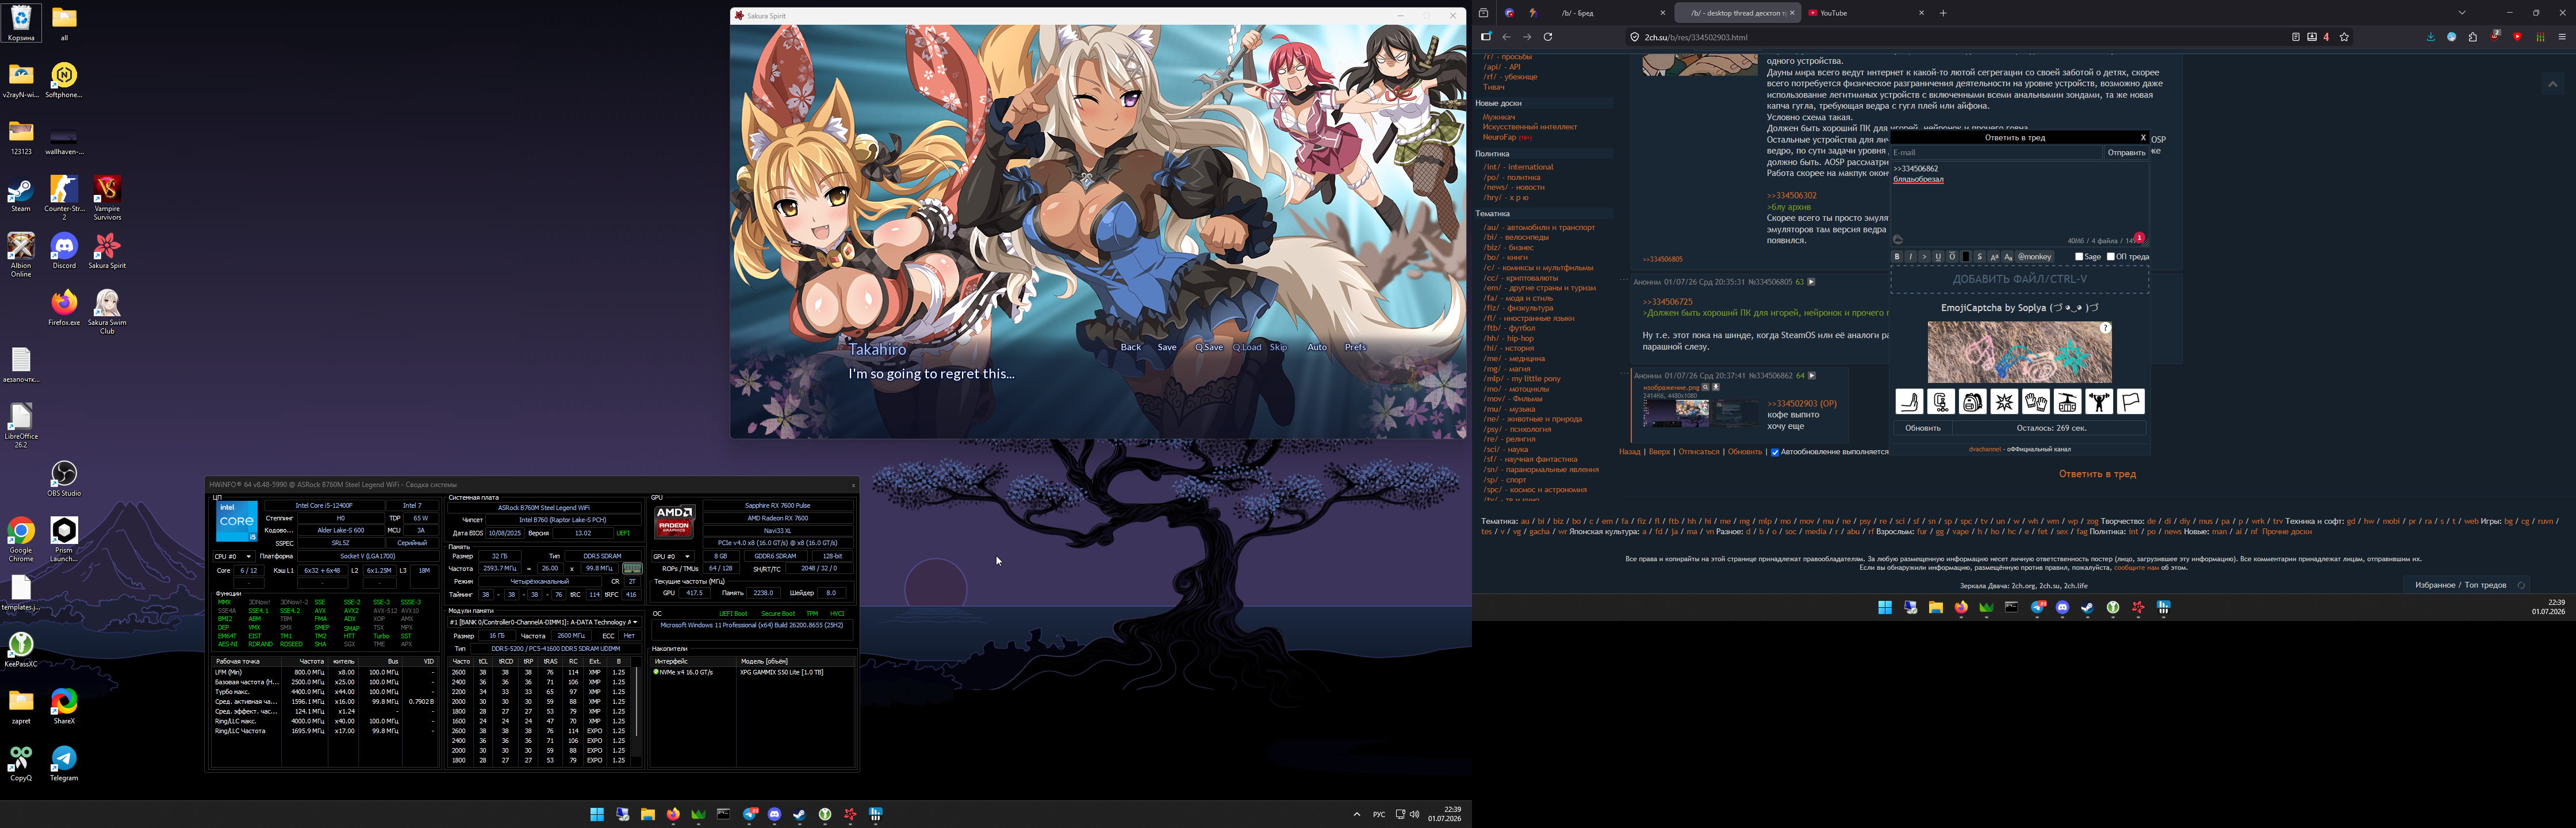
Task: Click the black spoiler swatch button
Action: [1965, 257]
